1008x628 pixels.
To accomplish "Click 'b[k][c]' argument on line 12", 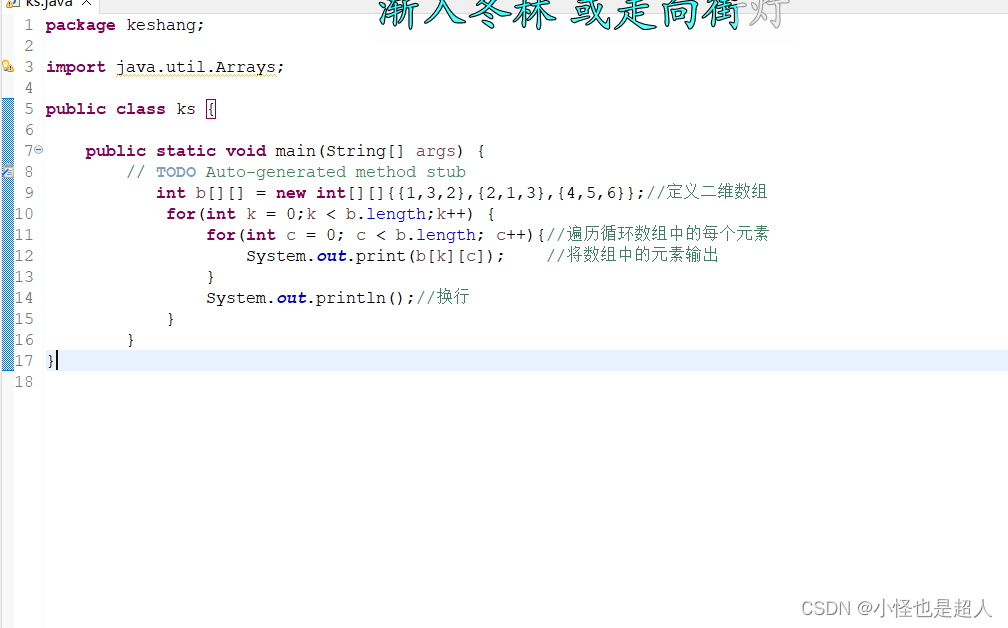I will [449, 256].
